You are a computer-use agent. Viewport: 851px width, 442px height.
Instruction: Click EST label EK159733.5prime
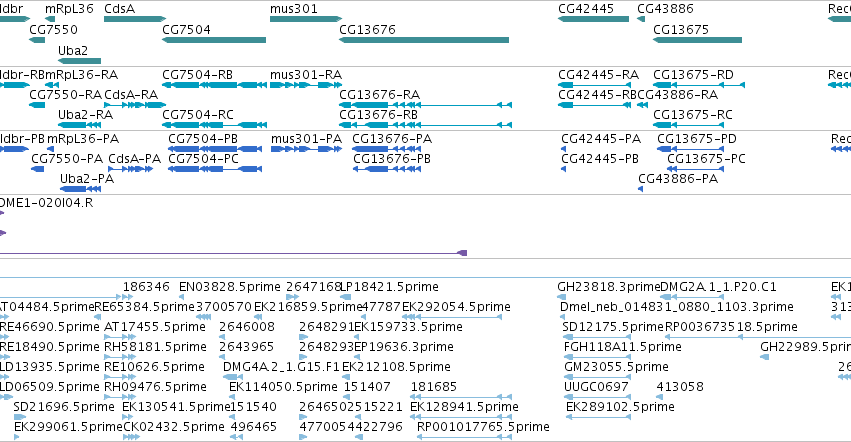point(408,327)
